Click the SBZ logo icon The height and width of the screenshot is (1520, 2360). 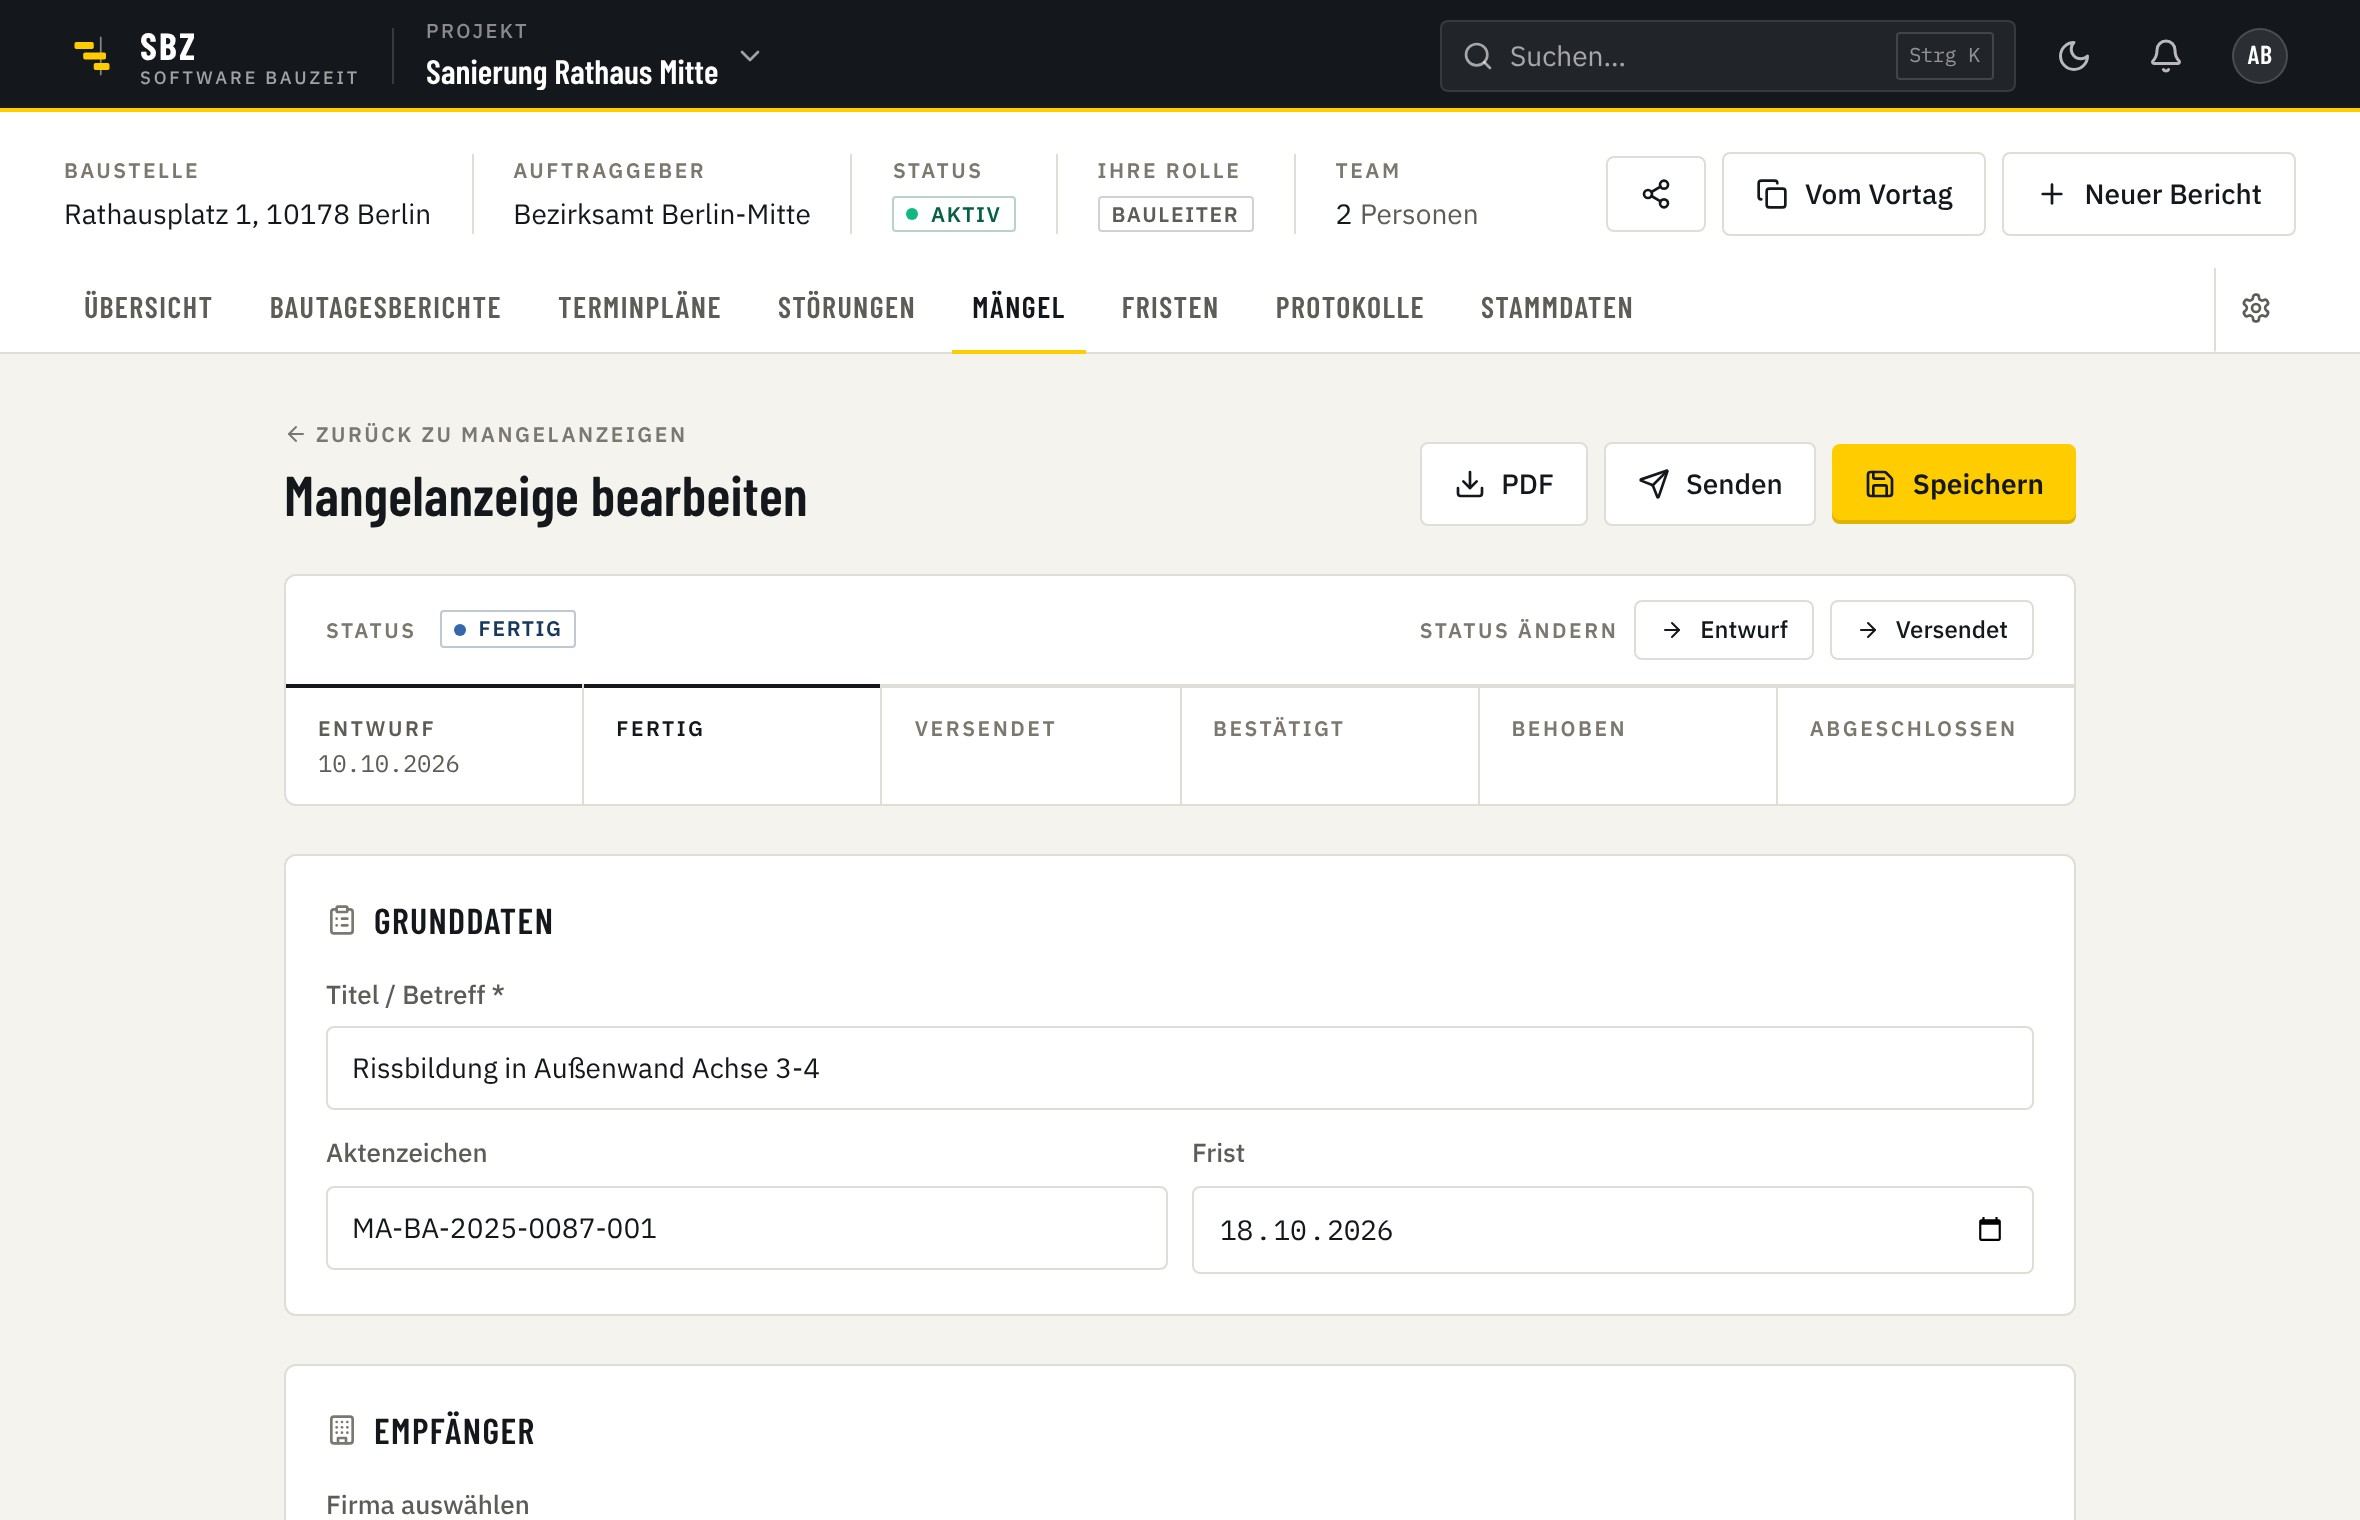click(92, 55)
